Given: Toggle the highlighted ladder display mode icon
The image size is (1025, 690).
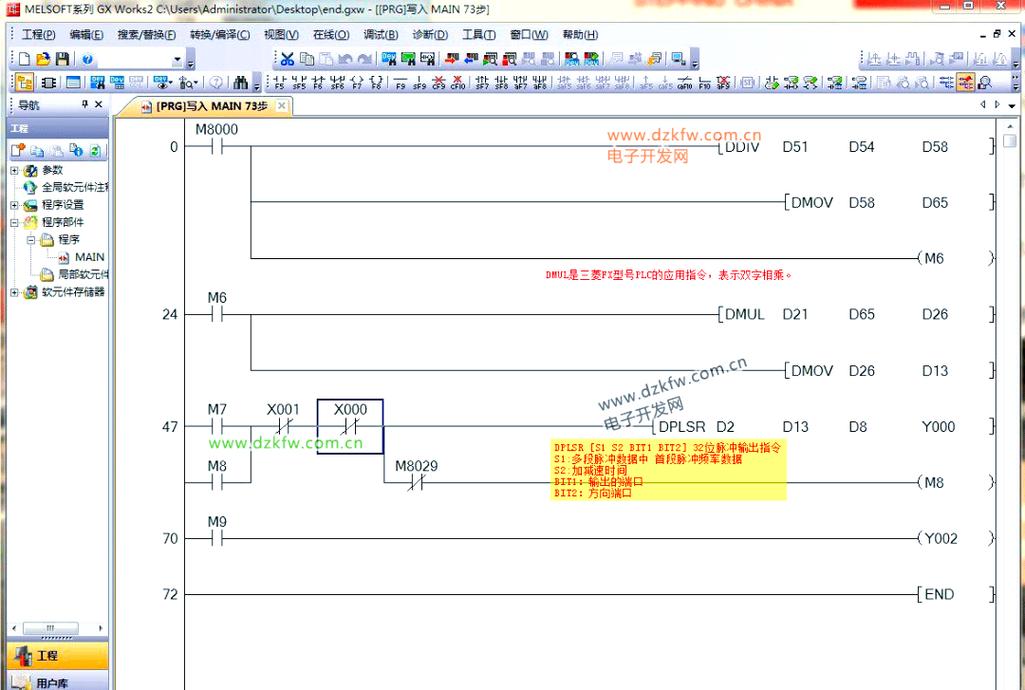Looking at the screenshot, I should (966, 82).
